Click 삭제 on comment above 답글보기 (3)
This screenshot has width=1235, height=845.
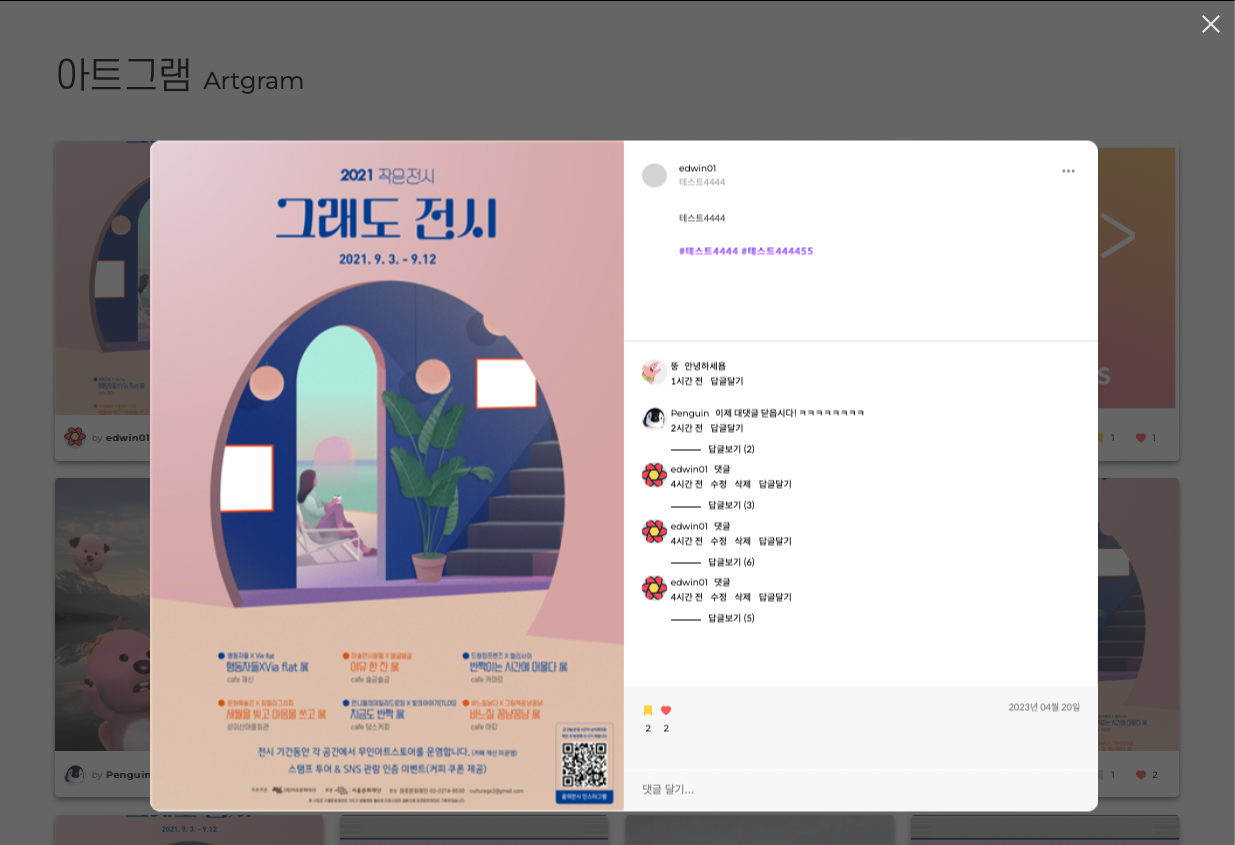[742, 484]
